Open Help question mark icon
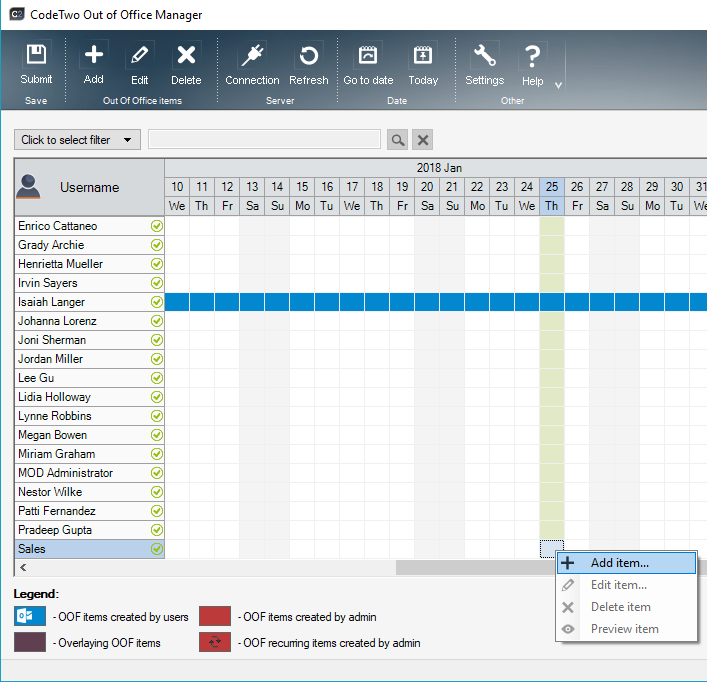The height and width of the screenshot is (682, 707). coord(533,56)
